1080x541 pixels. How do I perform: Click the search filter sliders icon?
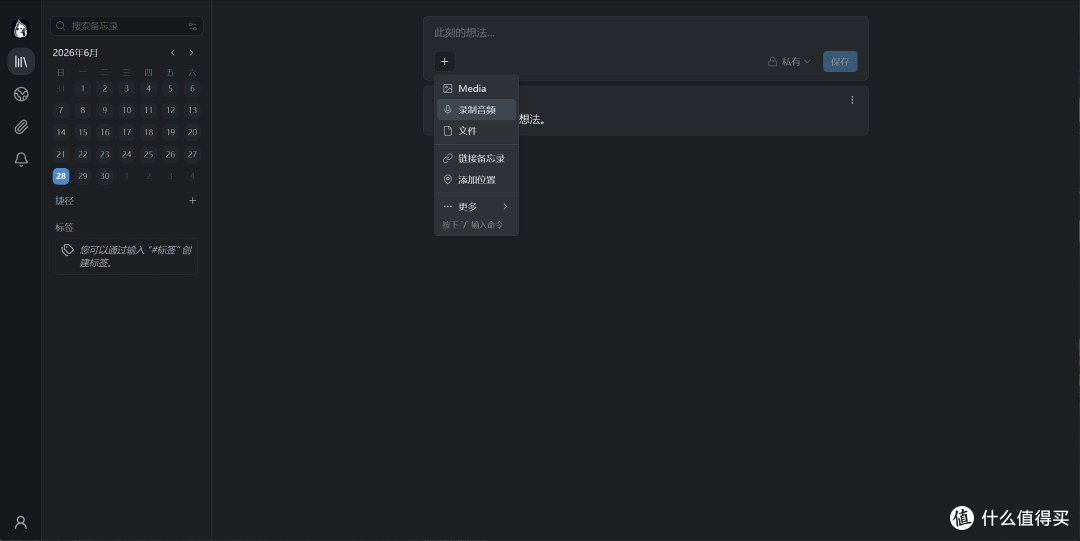[192, 26]
